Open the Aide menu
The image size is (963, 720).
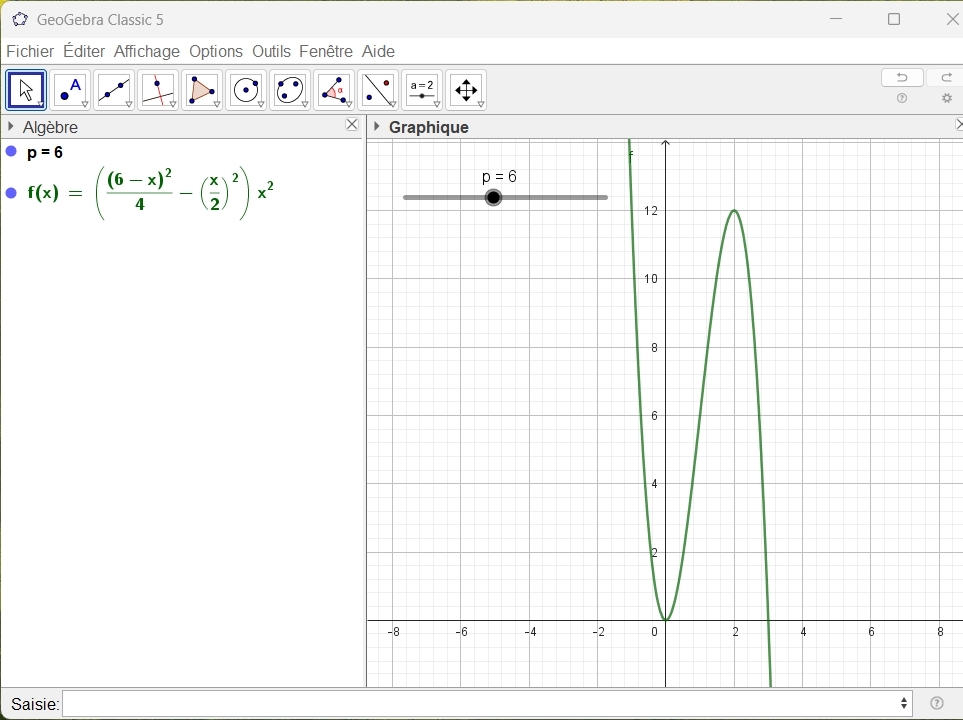[x=378, y=52]
